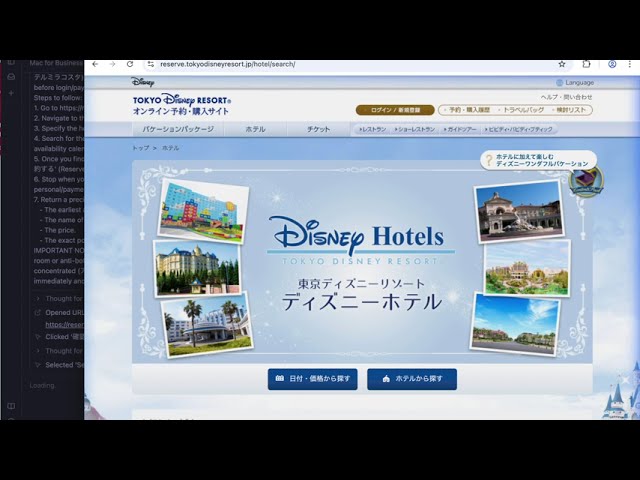This screenshot has width=640, height=480.
Task: Click ホテルから探す button
Action: (x=411, y=379)
